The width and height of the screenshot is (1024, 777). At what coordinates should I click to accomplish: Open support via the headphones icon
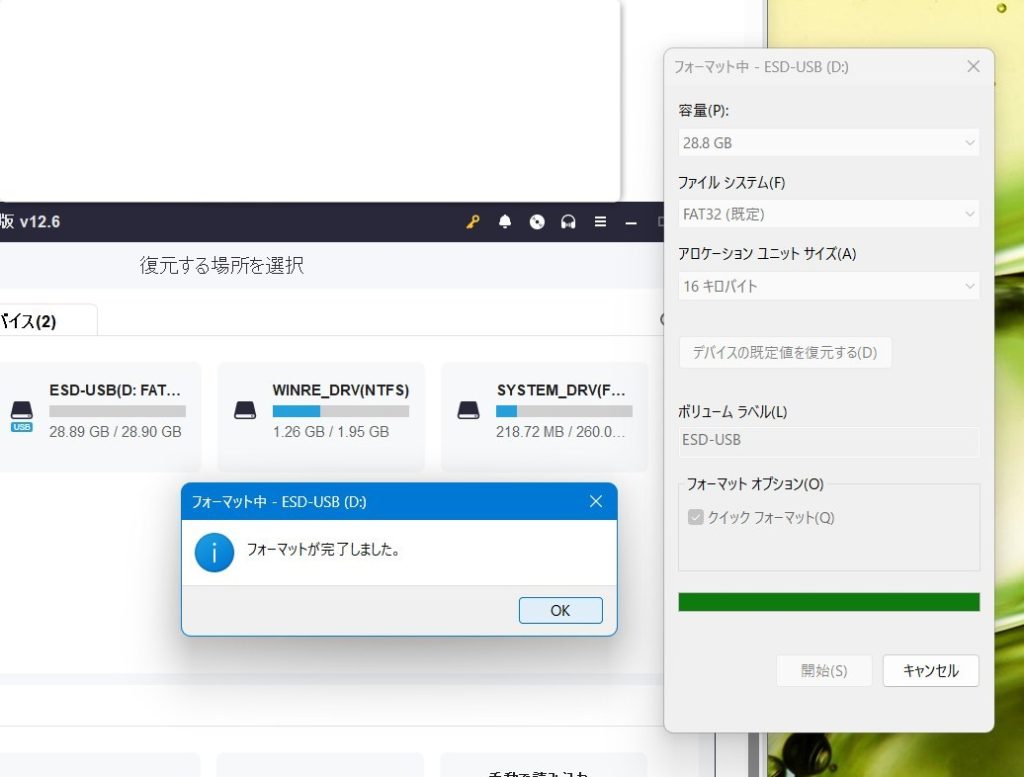(x=569, y=222)
